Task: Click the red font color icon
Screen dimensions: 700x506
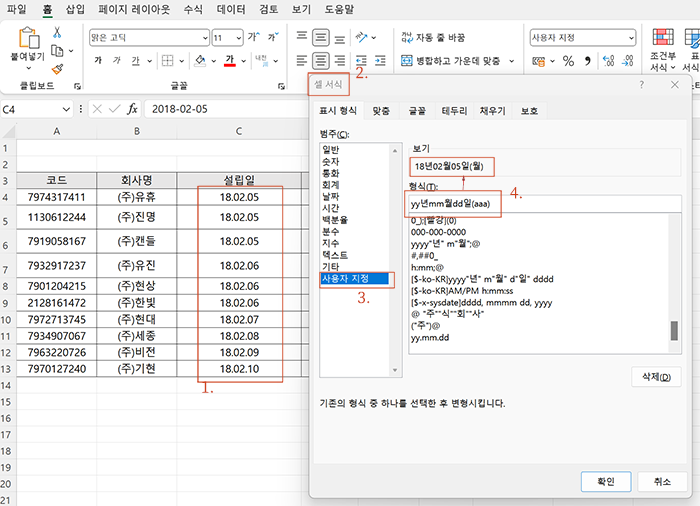Action: click(x=230, y=60)
